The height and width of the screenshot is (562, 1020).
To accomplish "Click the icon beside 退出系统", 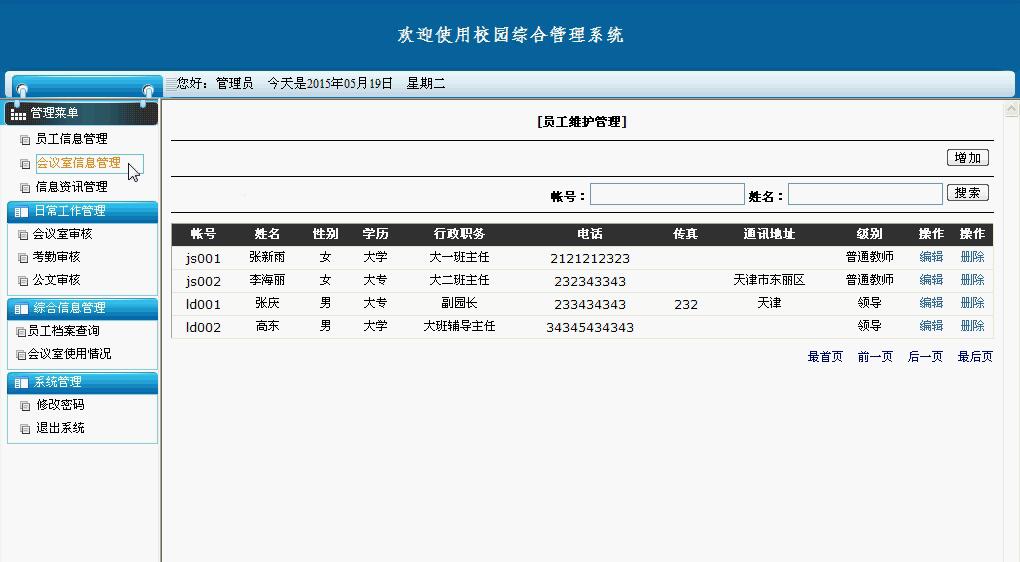I will click(25, 429).
